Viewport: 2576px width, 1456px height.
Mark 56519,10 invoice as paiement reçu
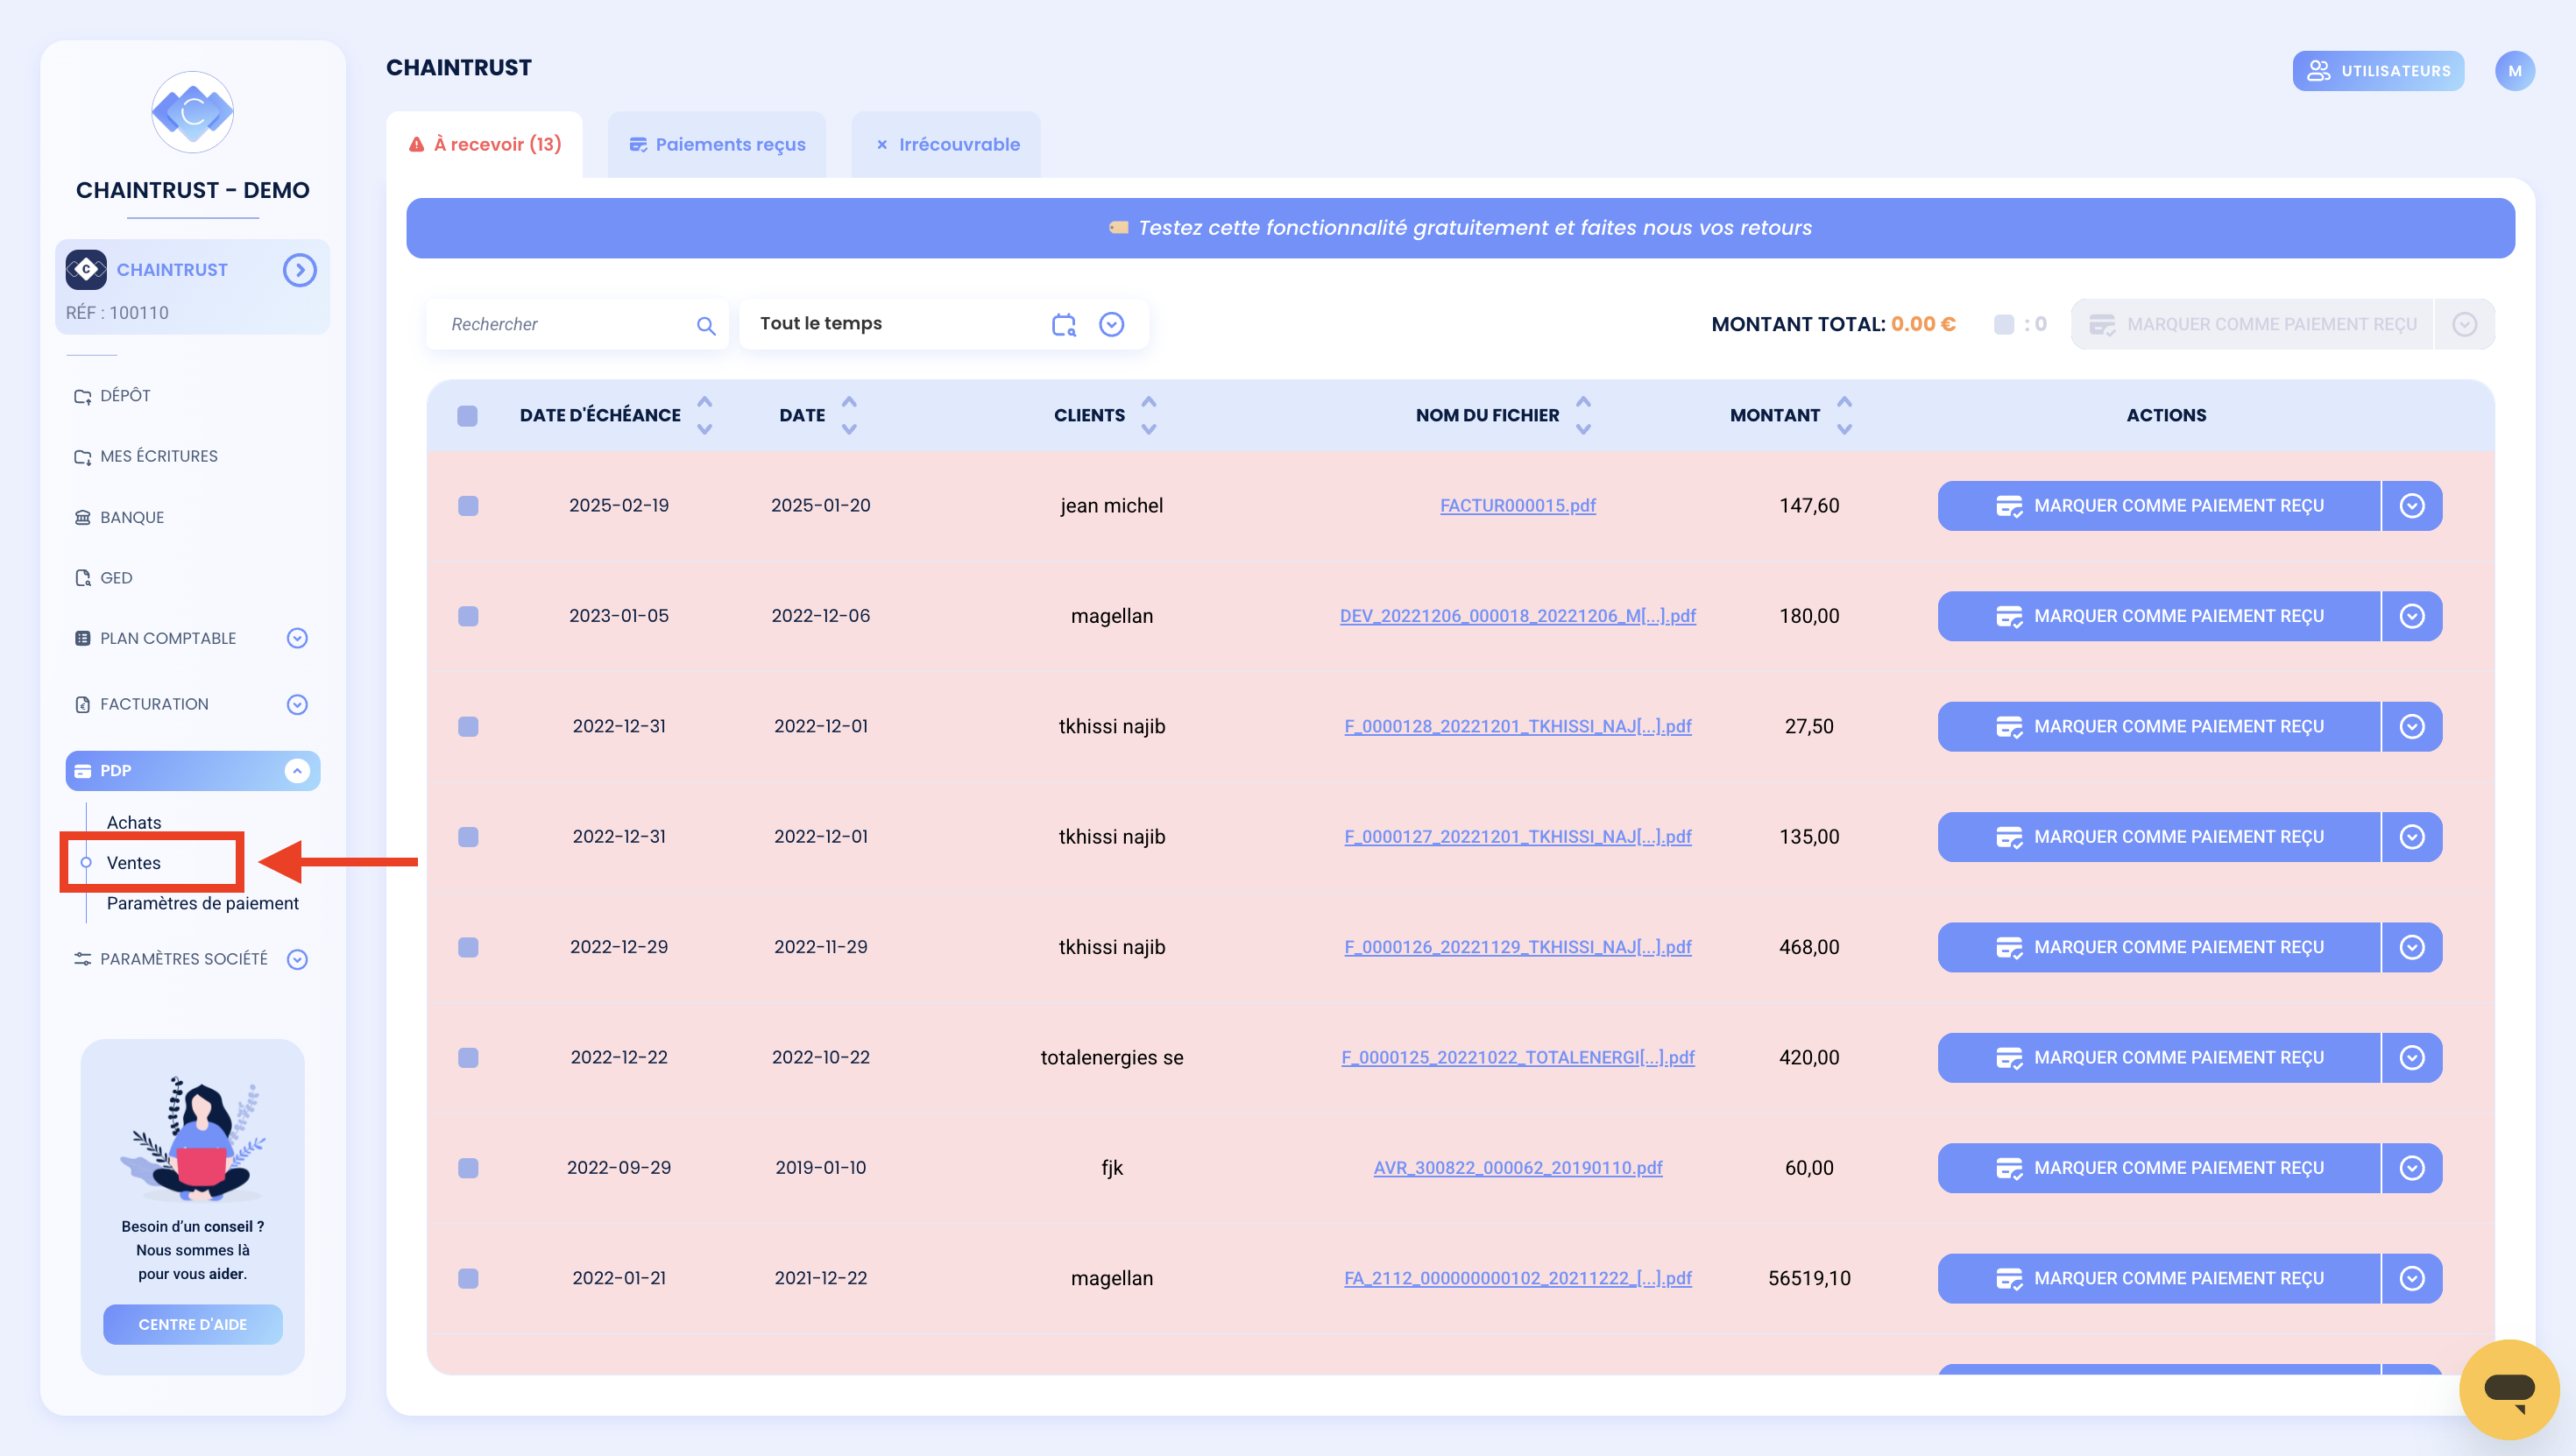(2159, 1279)
